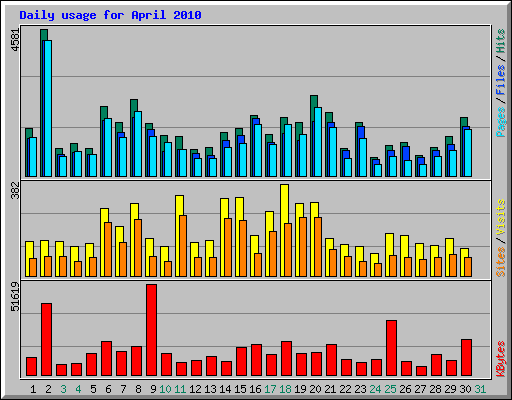Click the red KBytes bar for day 30

click(x=466, y=358)
